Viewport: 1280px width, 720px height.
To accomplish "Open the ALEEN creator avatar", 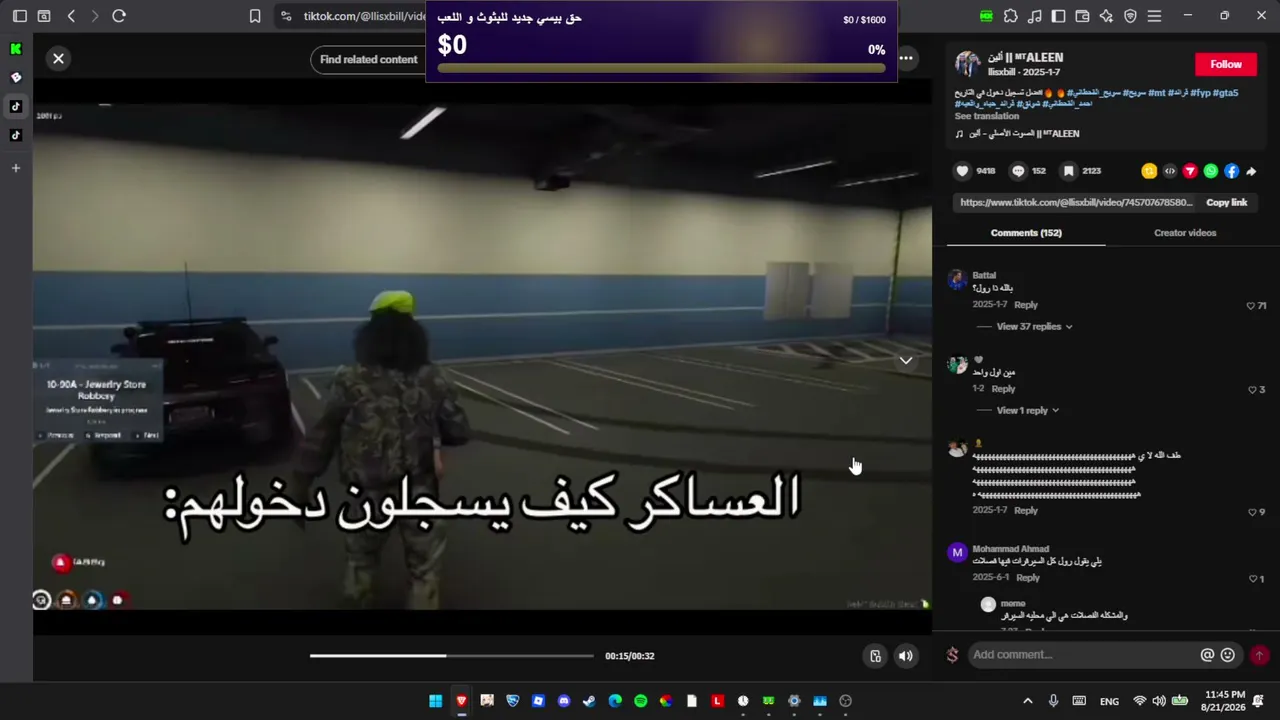I will point(967,64).
